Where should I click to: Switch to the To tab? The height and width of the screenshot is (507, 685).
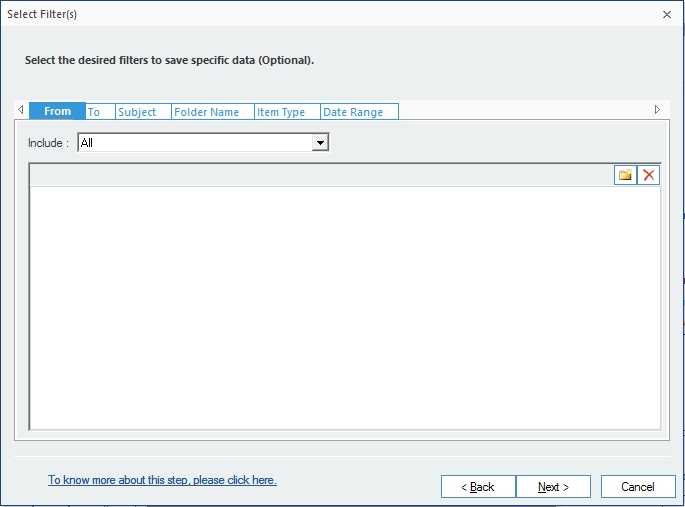click(x=100, y=112)
